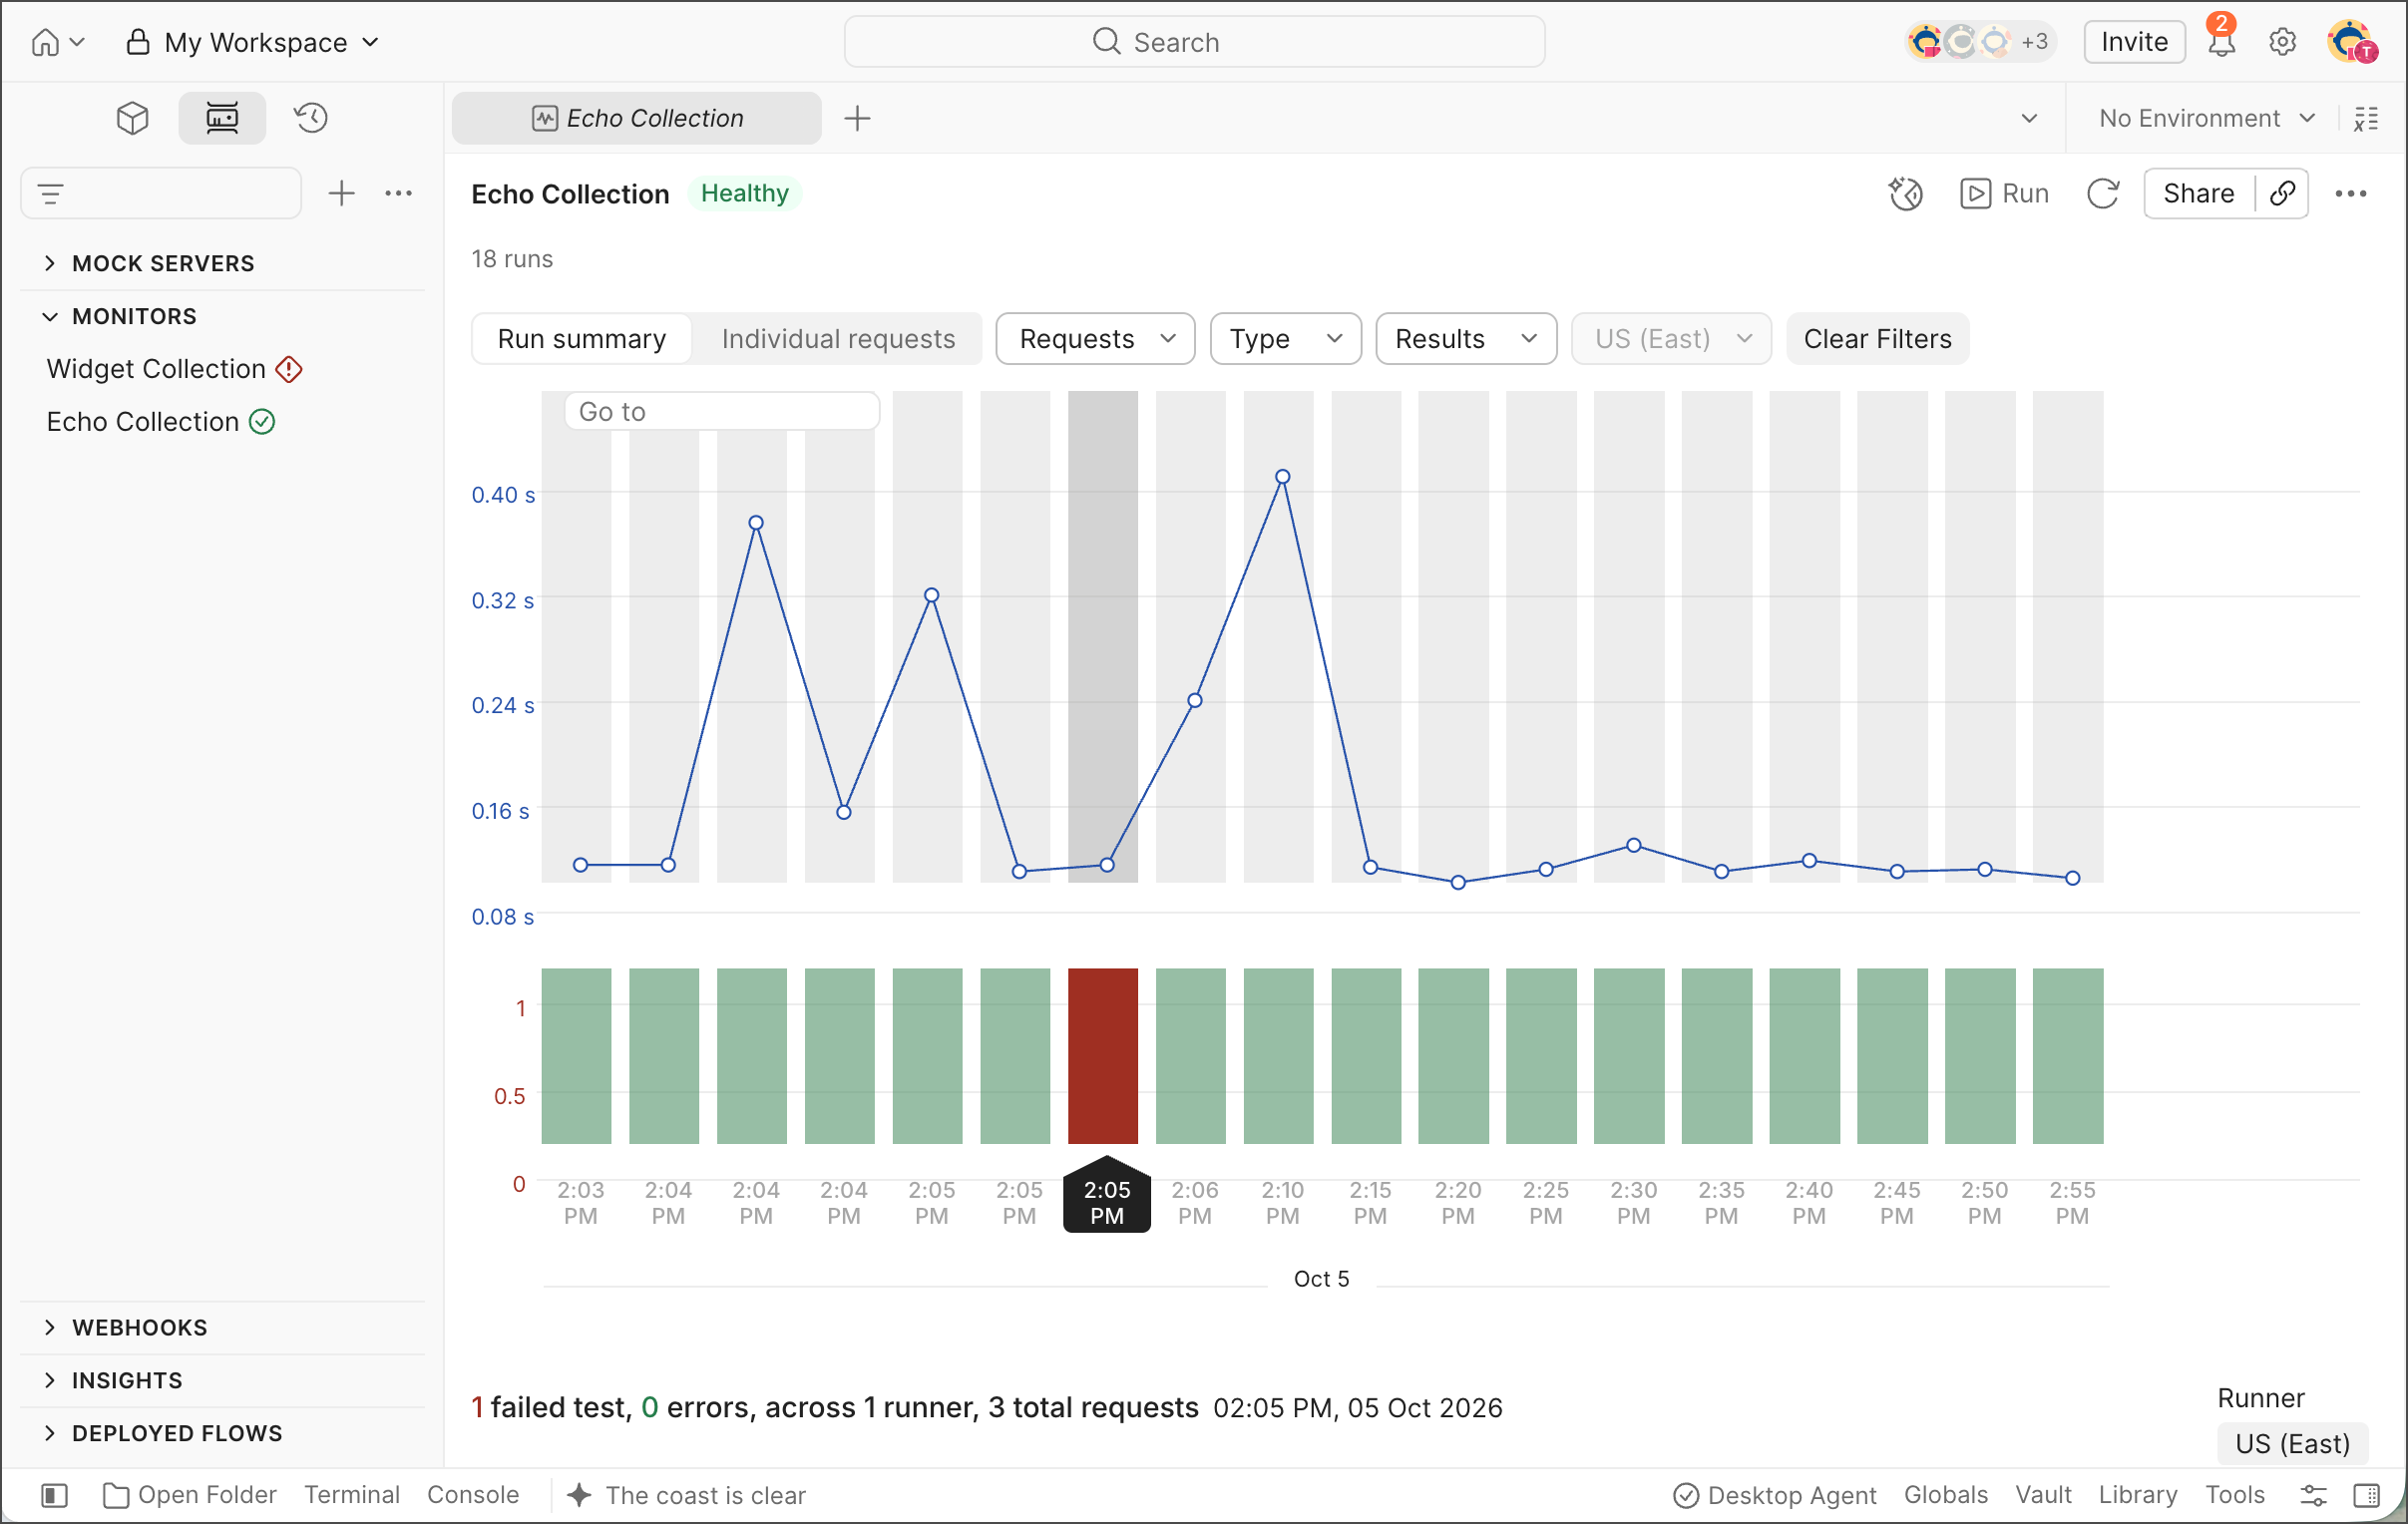Switch to Individual requests tab

838,339
